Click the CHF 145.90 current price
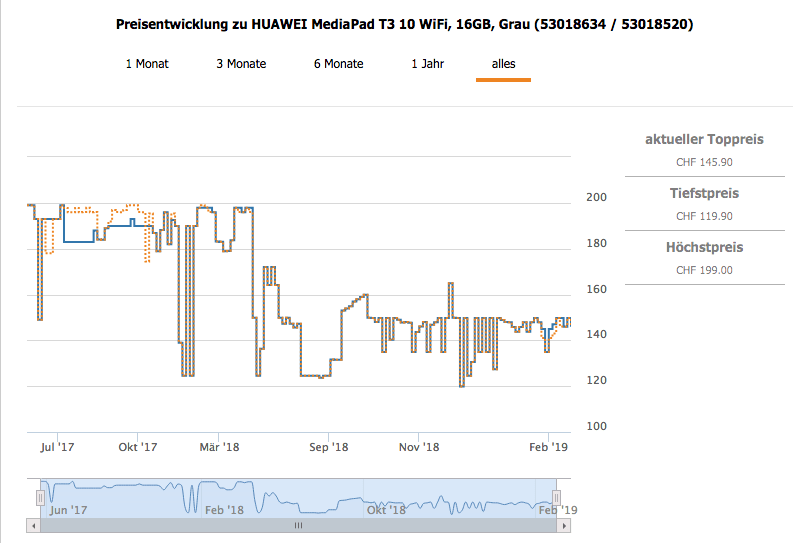 click(x=704, y=162)
